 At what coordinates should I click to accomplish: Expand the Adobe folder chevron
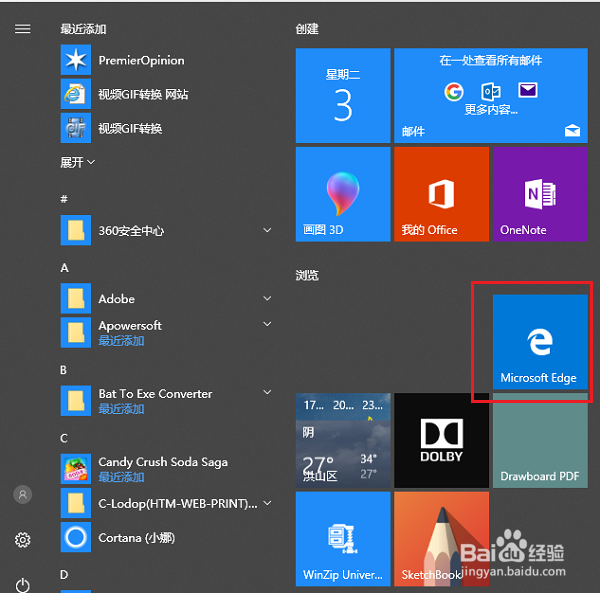tap(267, 298)
